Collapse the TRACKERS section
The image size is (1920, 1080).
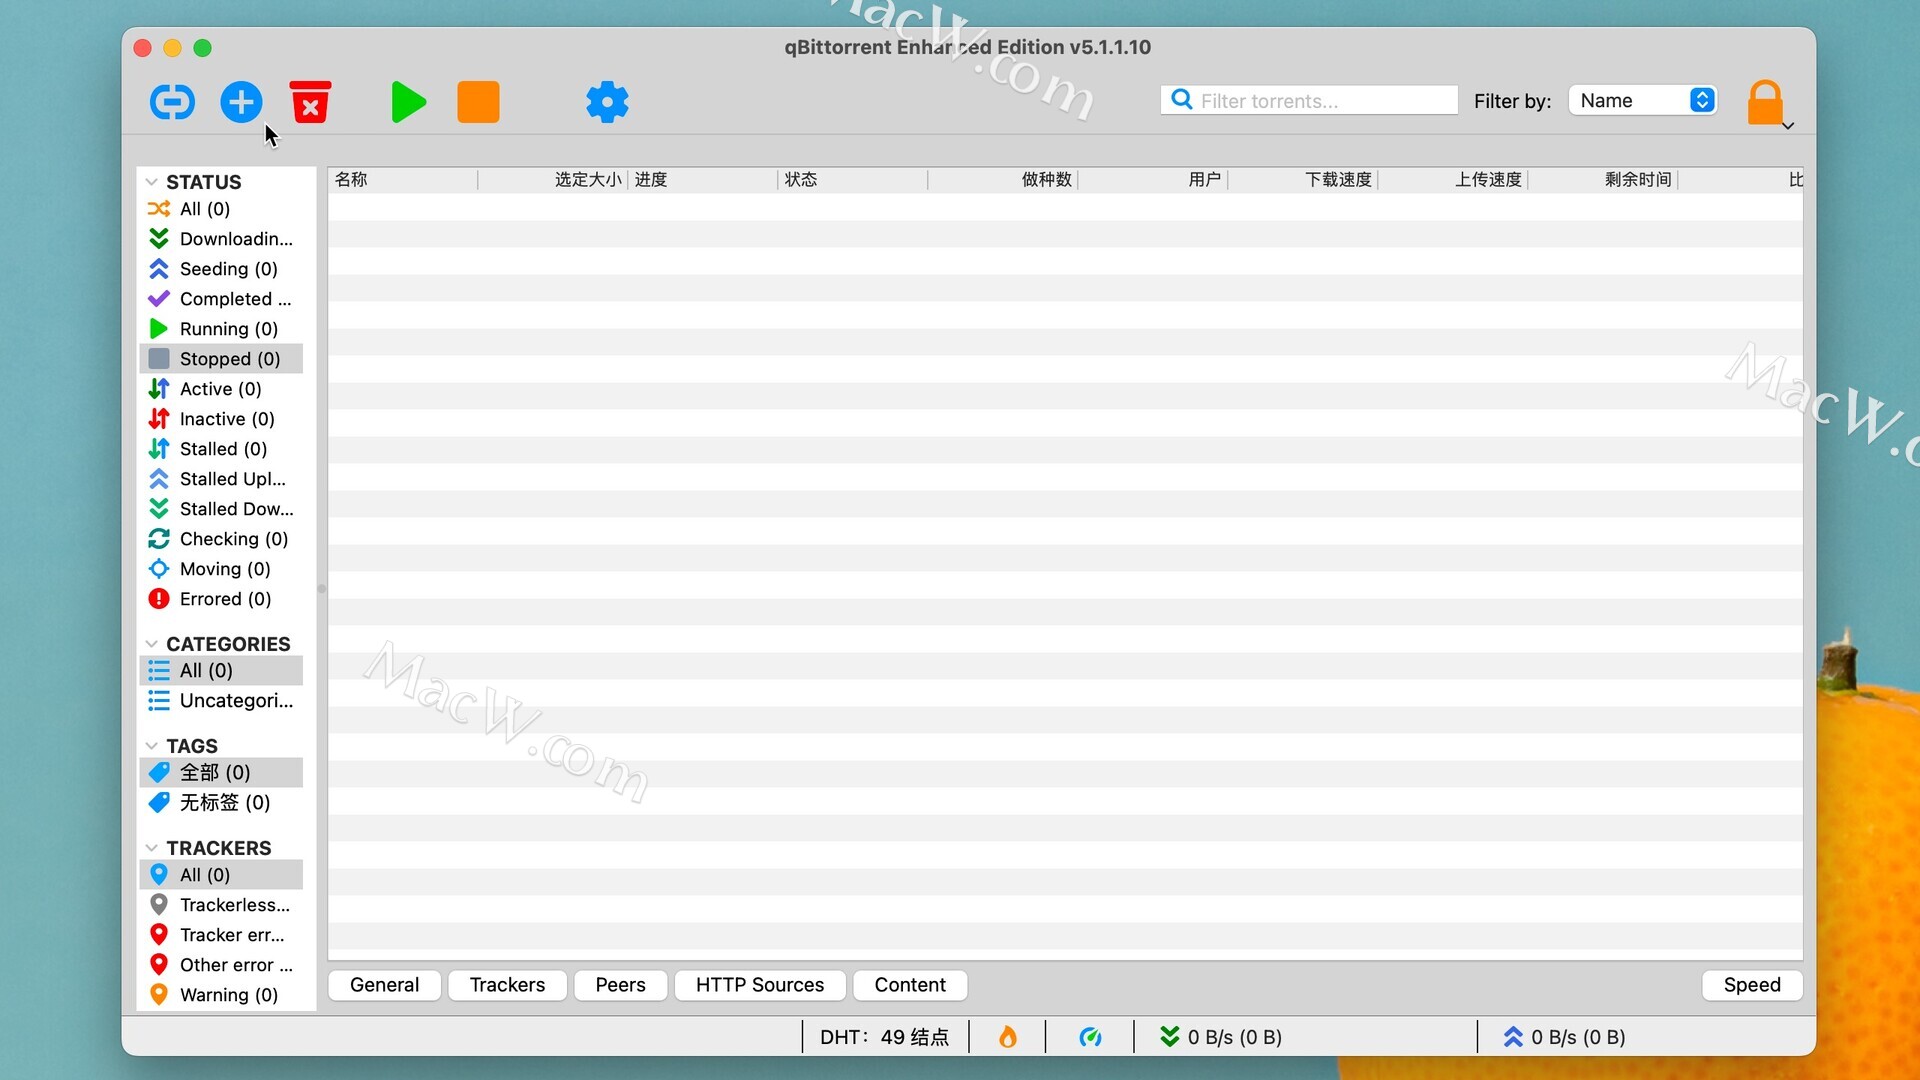152,848
